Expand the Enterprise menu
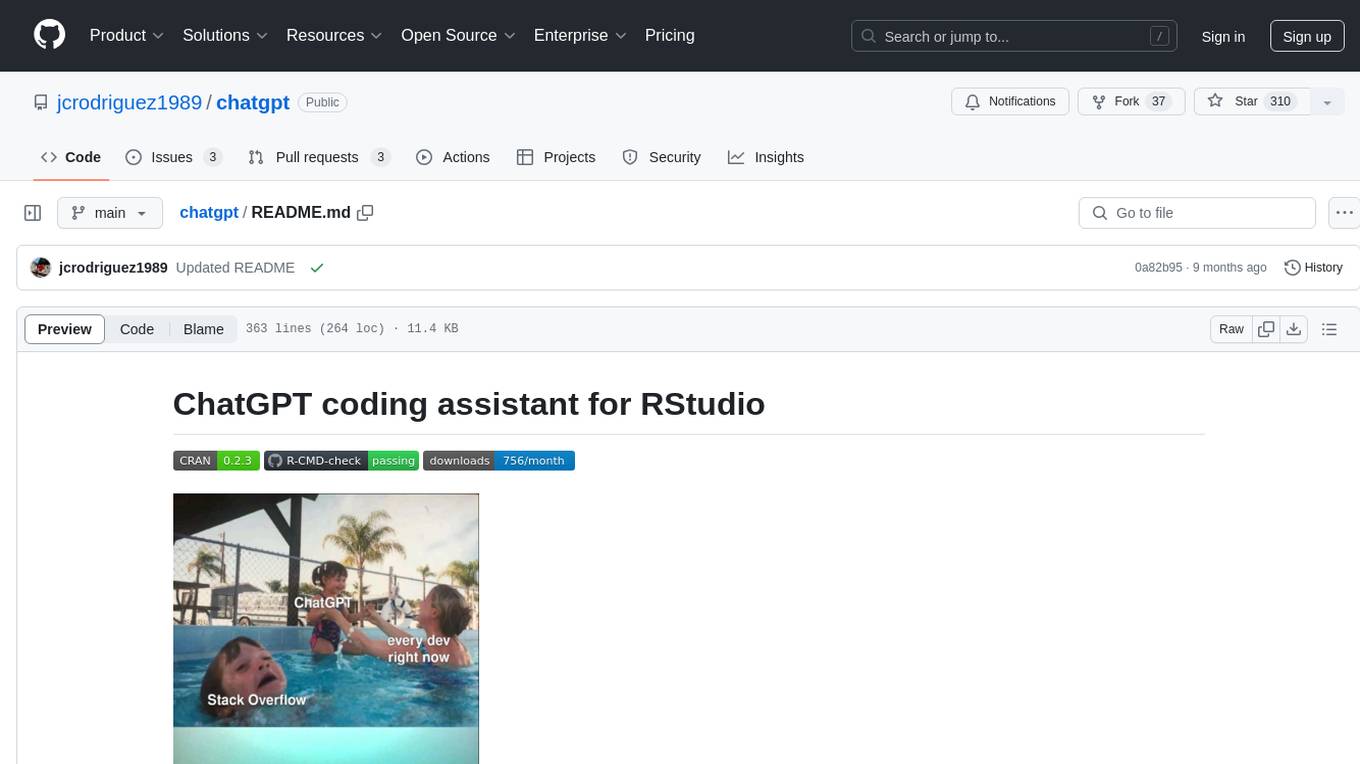The height and width of the screenshot is (764, 1360). point(580,35)
